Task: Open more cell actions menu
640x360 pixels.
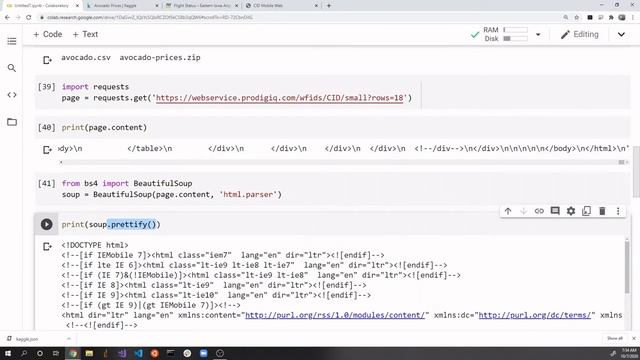Action: [618, 211]
